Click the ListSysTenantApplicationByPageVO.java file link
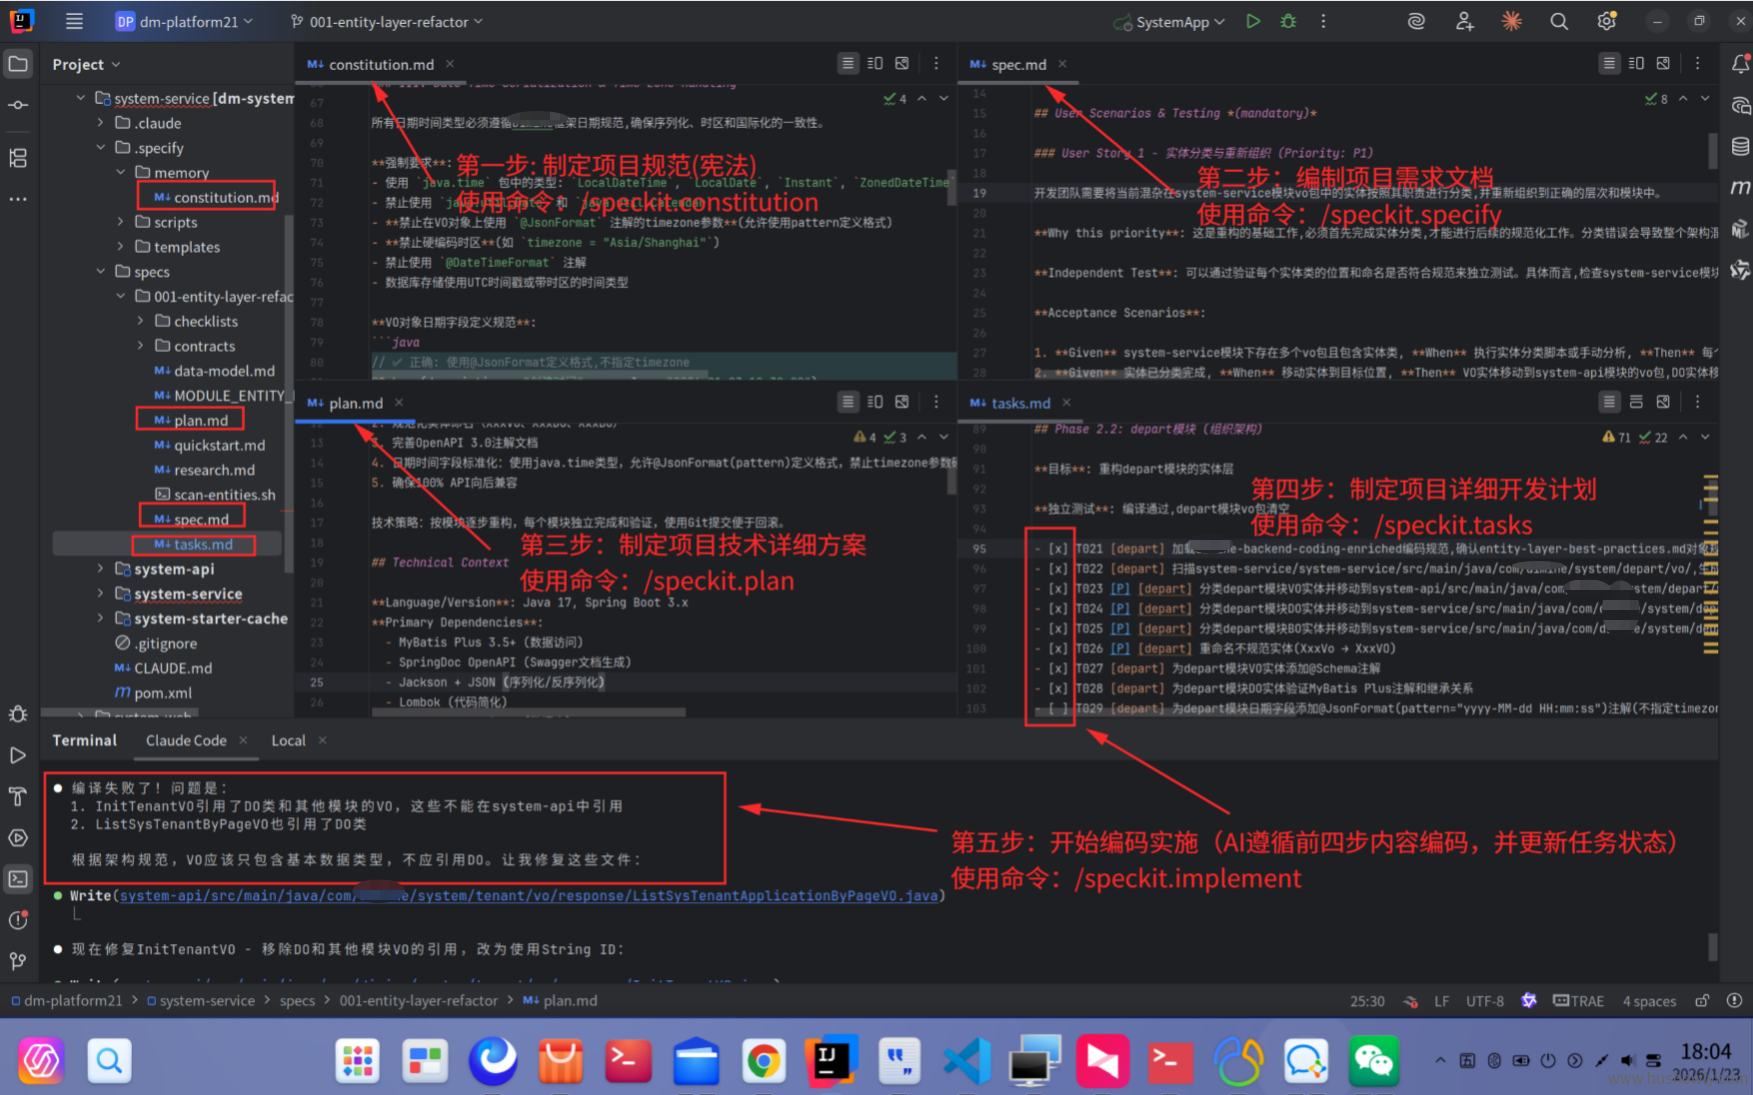 point(530,895)
